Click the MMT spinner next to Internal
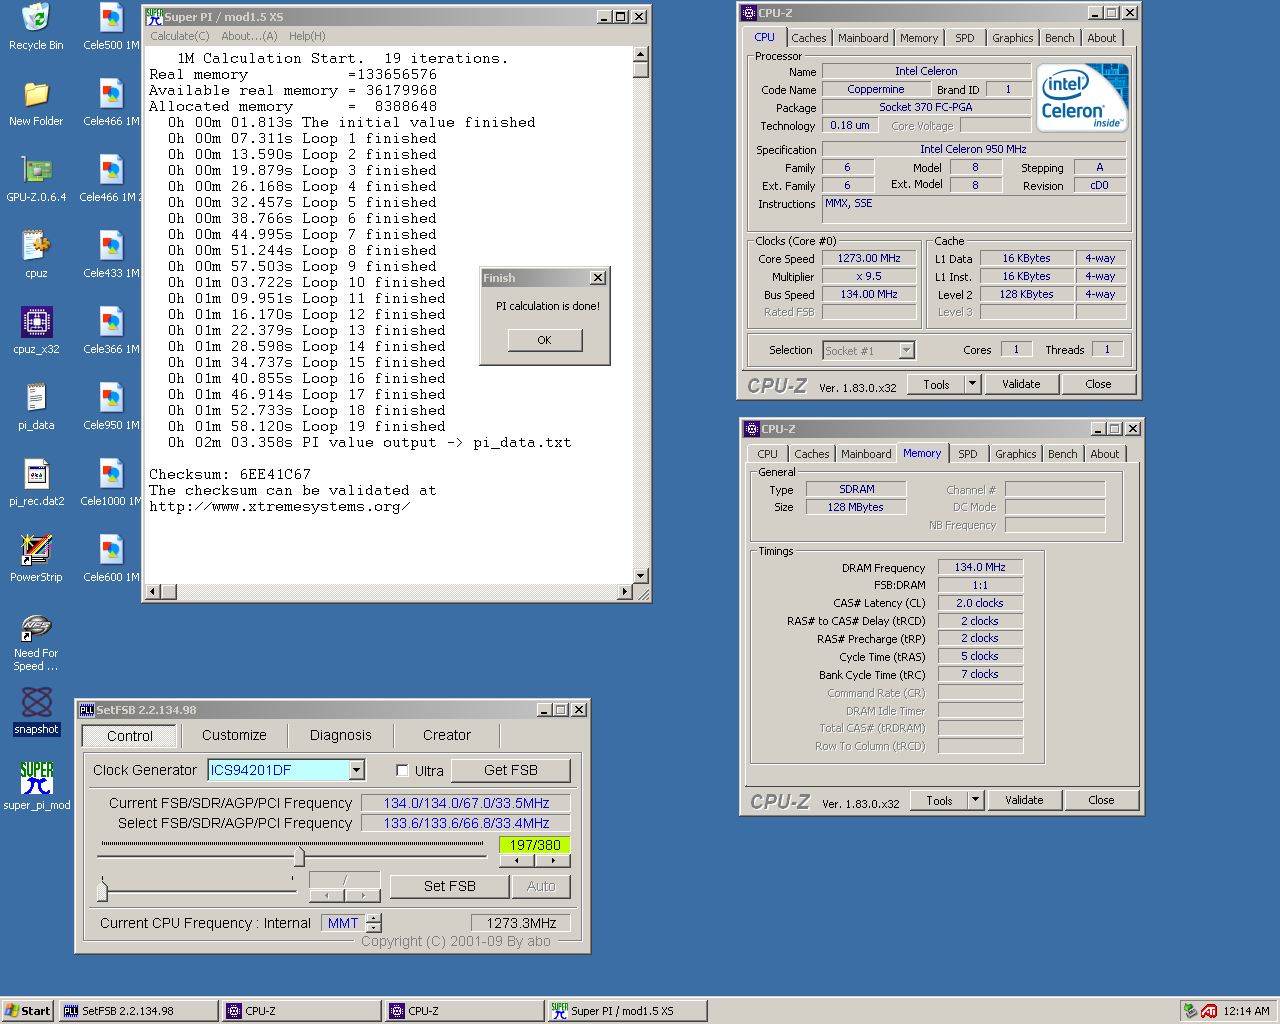1280x1024 pixels. click(374, 923)
